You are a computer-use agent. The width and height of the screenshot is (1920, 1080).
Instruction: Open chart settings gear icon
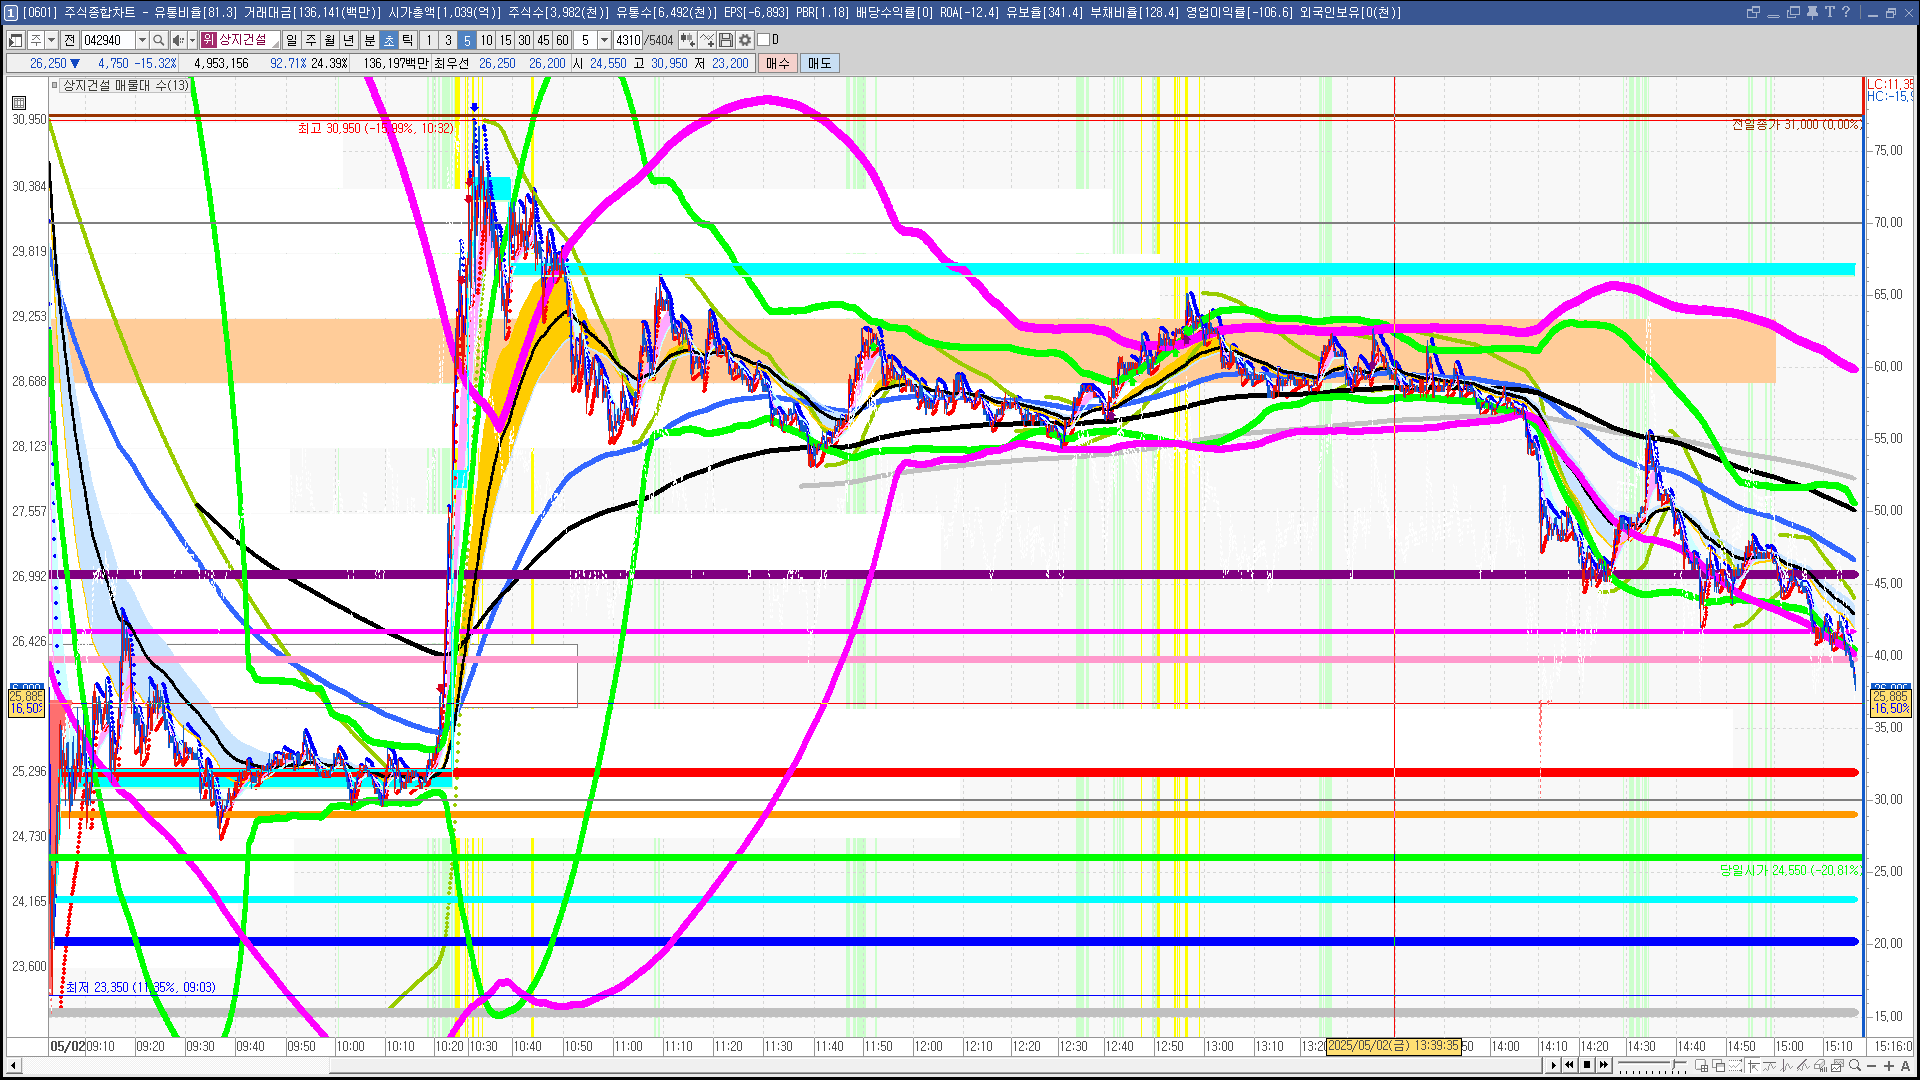tap(745, 40)
